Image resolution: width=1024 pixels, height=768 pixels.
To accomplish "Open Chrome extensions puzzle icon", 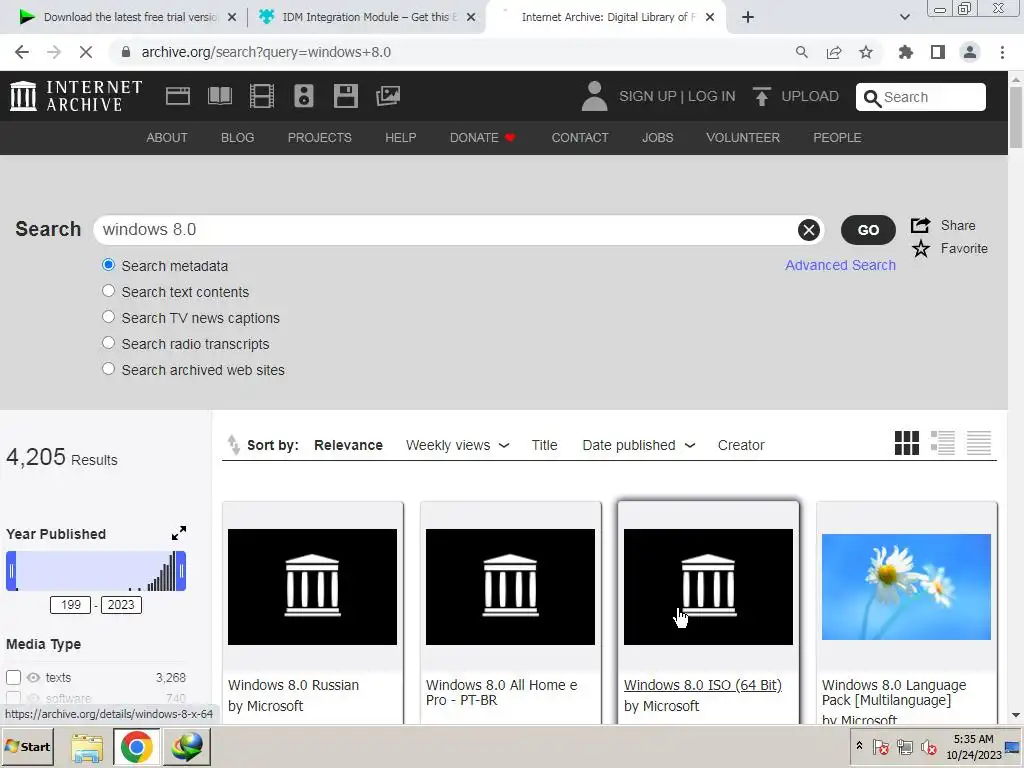I will click(905, 52).
